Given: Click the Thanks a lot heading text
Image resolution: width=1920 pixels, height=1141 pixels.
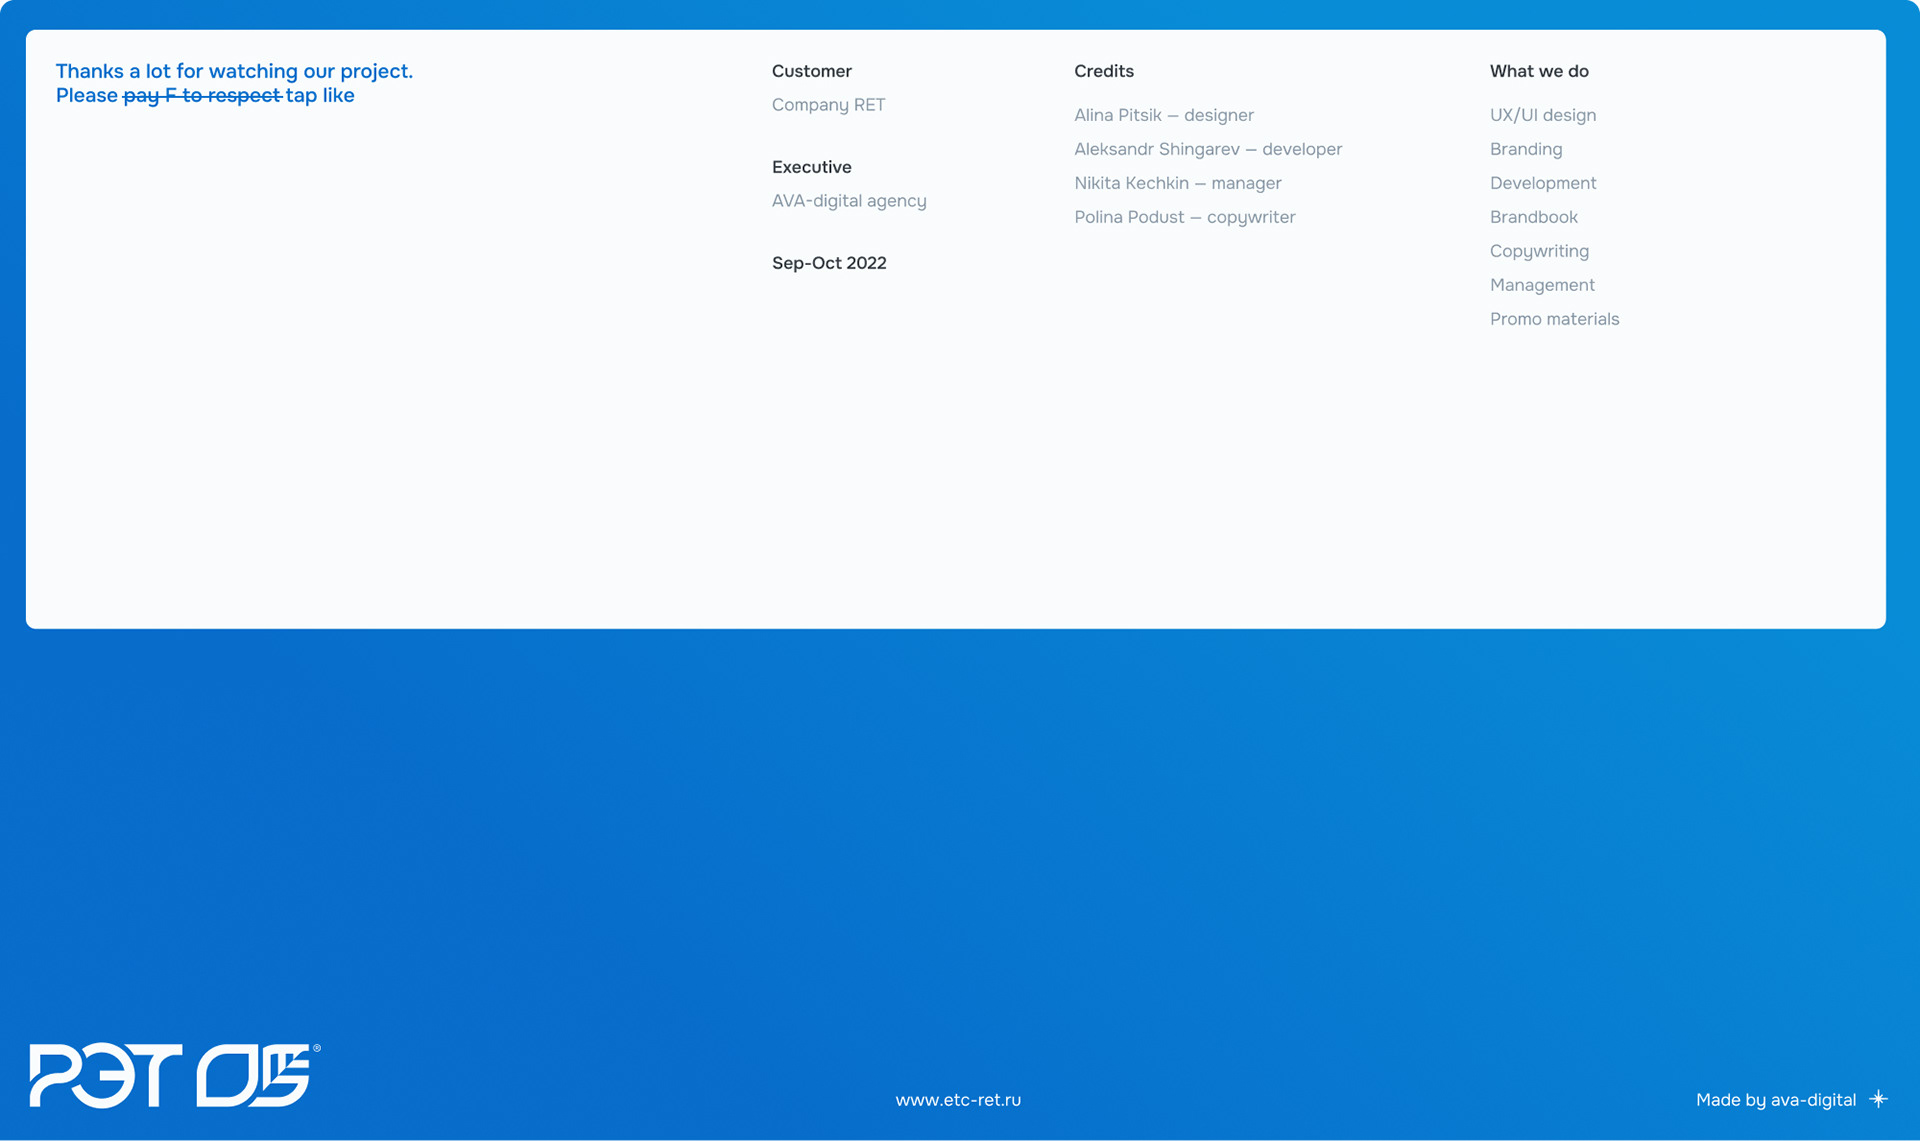Looking at the screenshot, I should (x=234, y=71).
